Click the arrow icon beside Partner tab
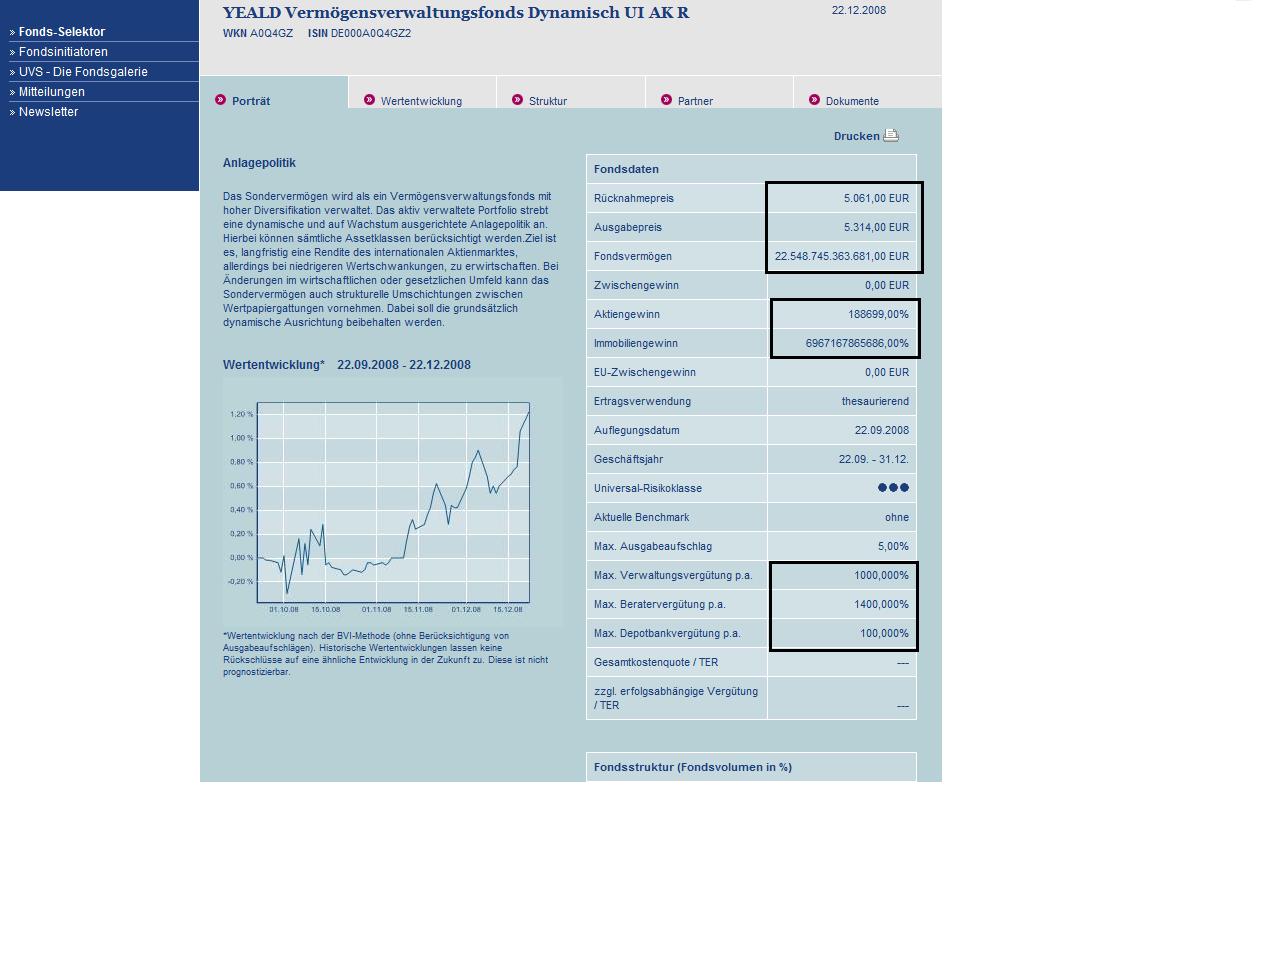The width and height of the screenshot is (1280, 960). coord(666,99)
